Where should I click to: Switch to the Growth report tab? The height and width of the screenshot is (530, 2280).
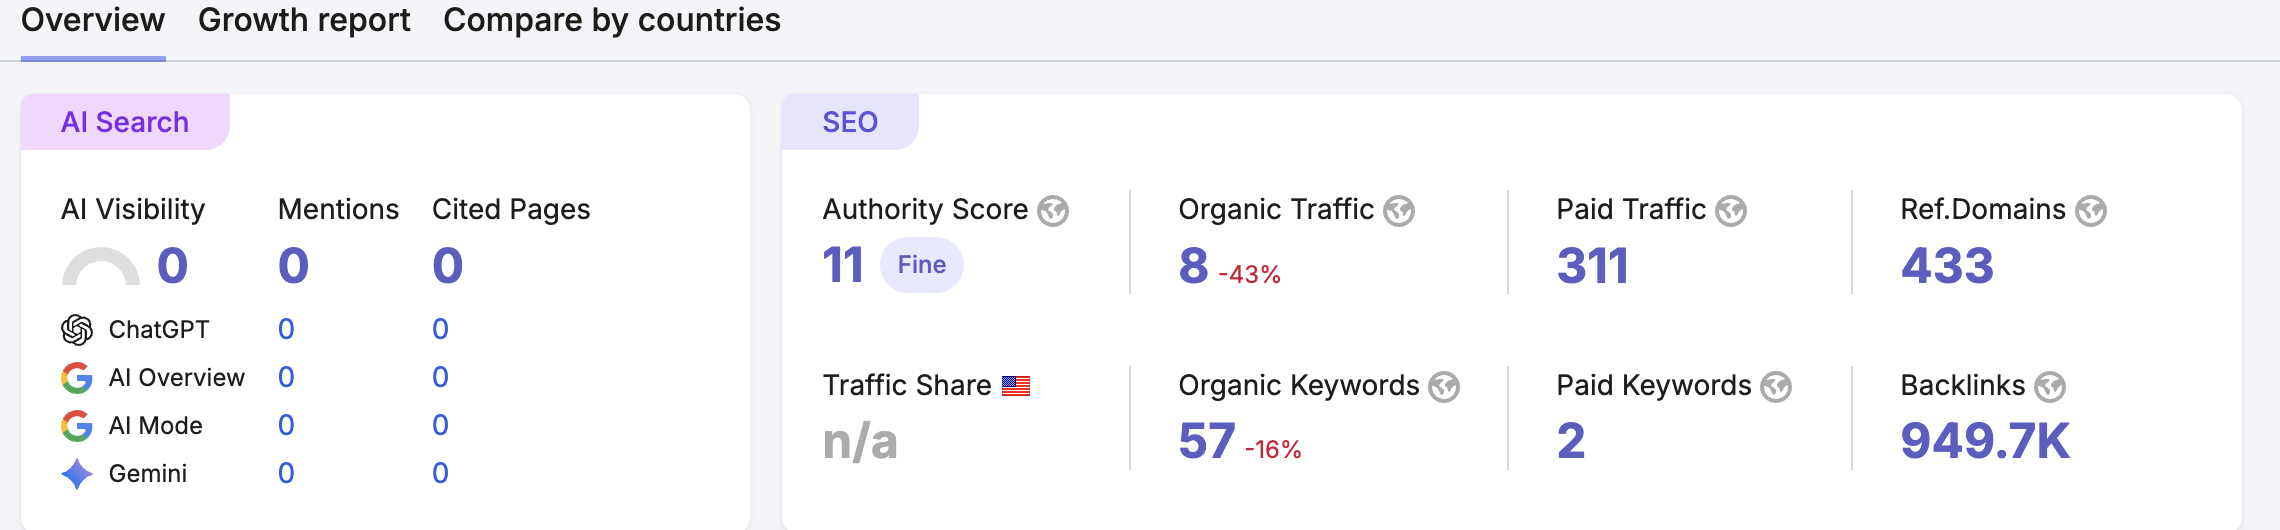tap(304, 20)
